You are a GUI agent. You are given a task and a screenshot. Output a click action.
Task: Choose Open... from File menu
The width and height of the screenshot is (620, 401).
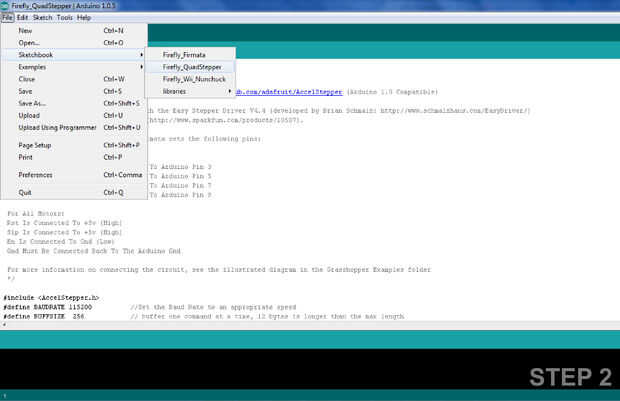coord(74,43)
